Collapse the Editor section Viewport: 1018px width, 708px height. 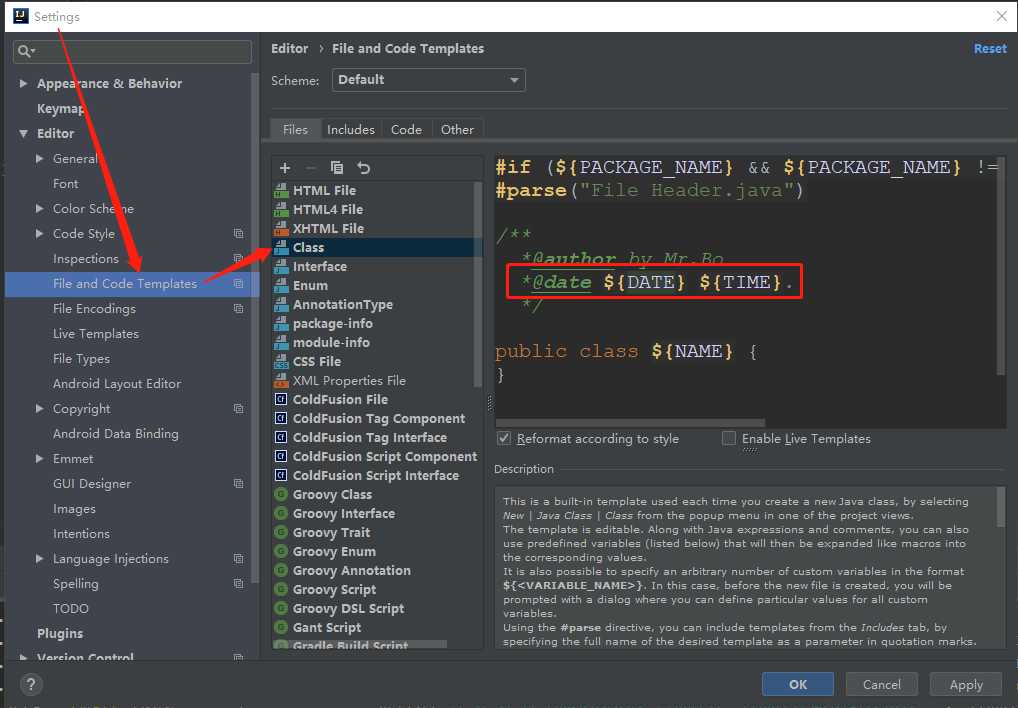click(23, 134)
